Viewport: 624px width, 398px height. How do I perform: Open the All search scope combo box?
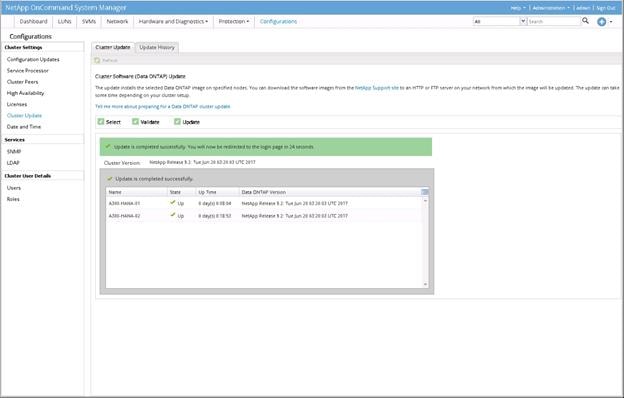pos(499,21)
